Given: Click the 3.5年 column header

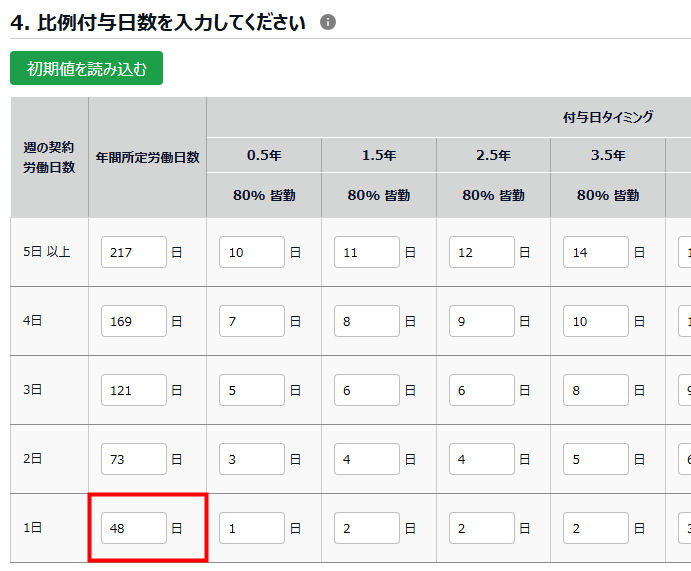Looking at the screenshot, I should 608,155.
